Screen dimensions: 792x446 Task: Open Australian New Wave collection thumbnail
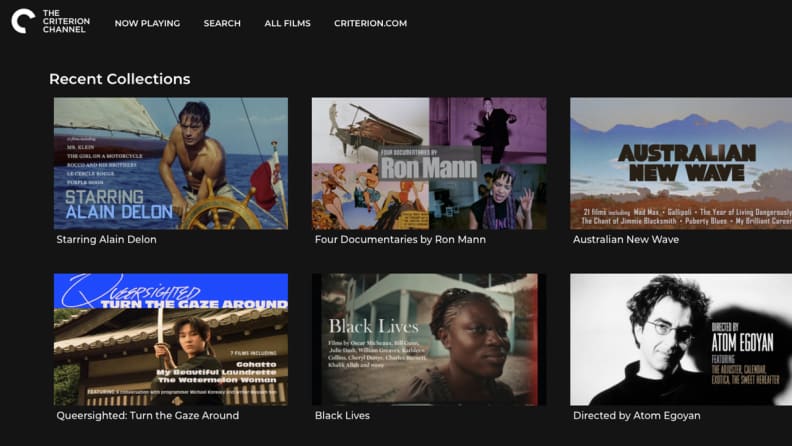[x=681, y=163]
